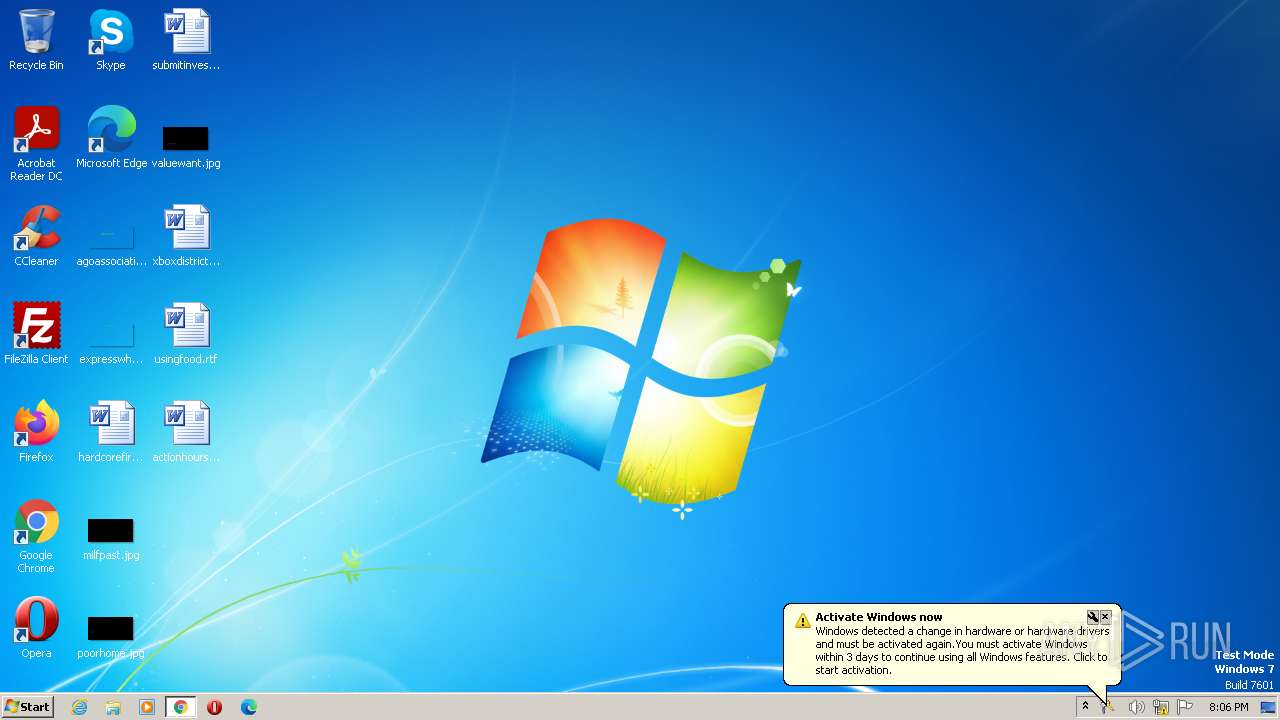Screen dimensions: 1280x720
Task: Show hidden tray icons
Action: click(1085, 707)
